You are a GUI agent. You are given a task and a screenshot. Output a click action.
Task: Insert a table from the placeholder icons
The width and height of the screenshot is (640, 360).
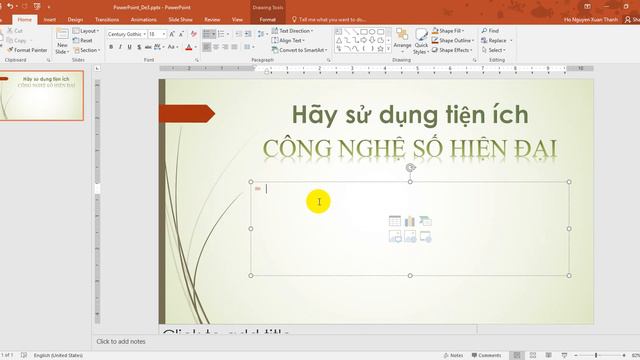[x=395, y=221]
